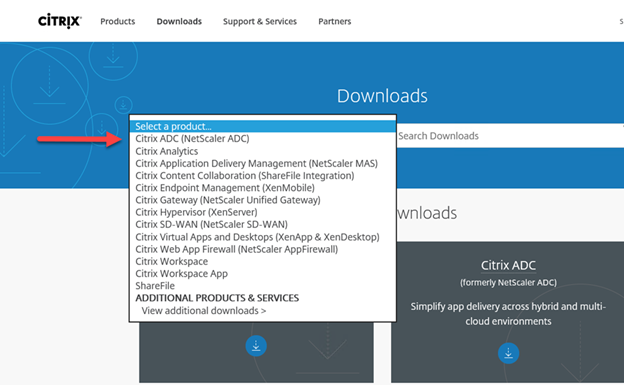Focus the Search Downloads field
624x385 pixels.
(510, 136)
